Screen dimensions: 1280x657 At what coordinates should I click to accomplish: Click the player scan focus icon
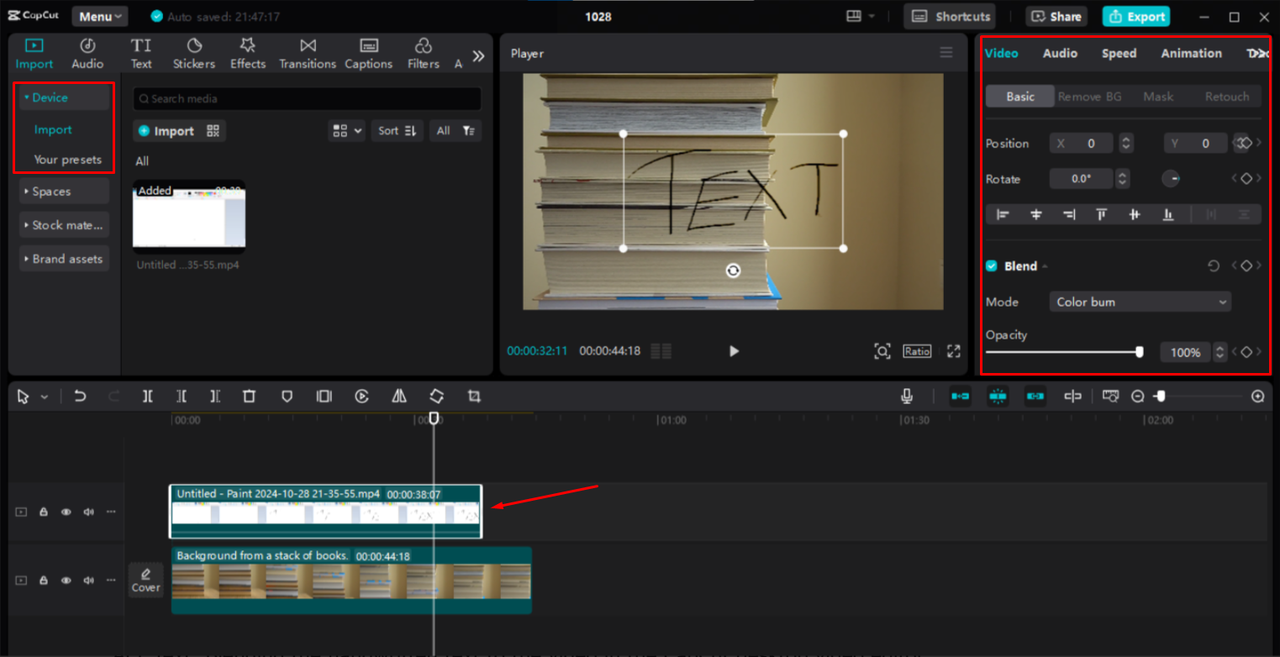(x=882, y=351)
